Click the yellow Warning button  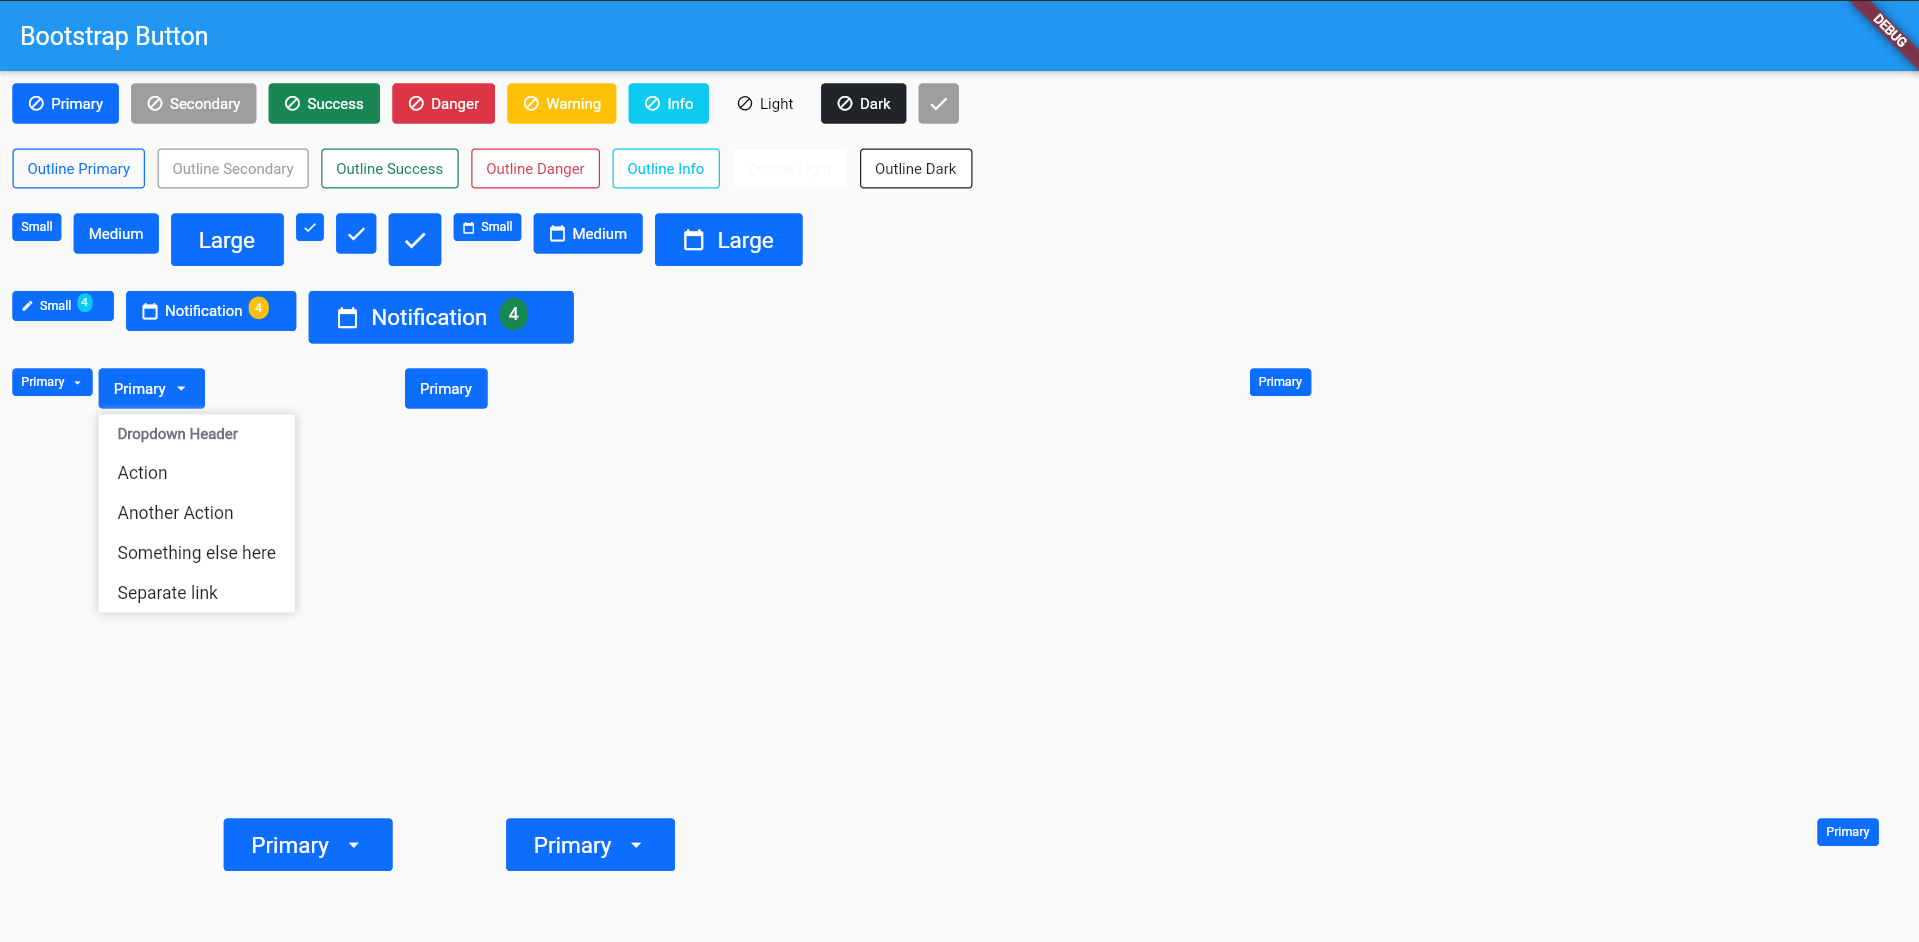[x=562, y=104]
